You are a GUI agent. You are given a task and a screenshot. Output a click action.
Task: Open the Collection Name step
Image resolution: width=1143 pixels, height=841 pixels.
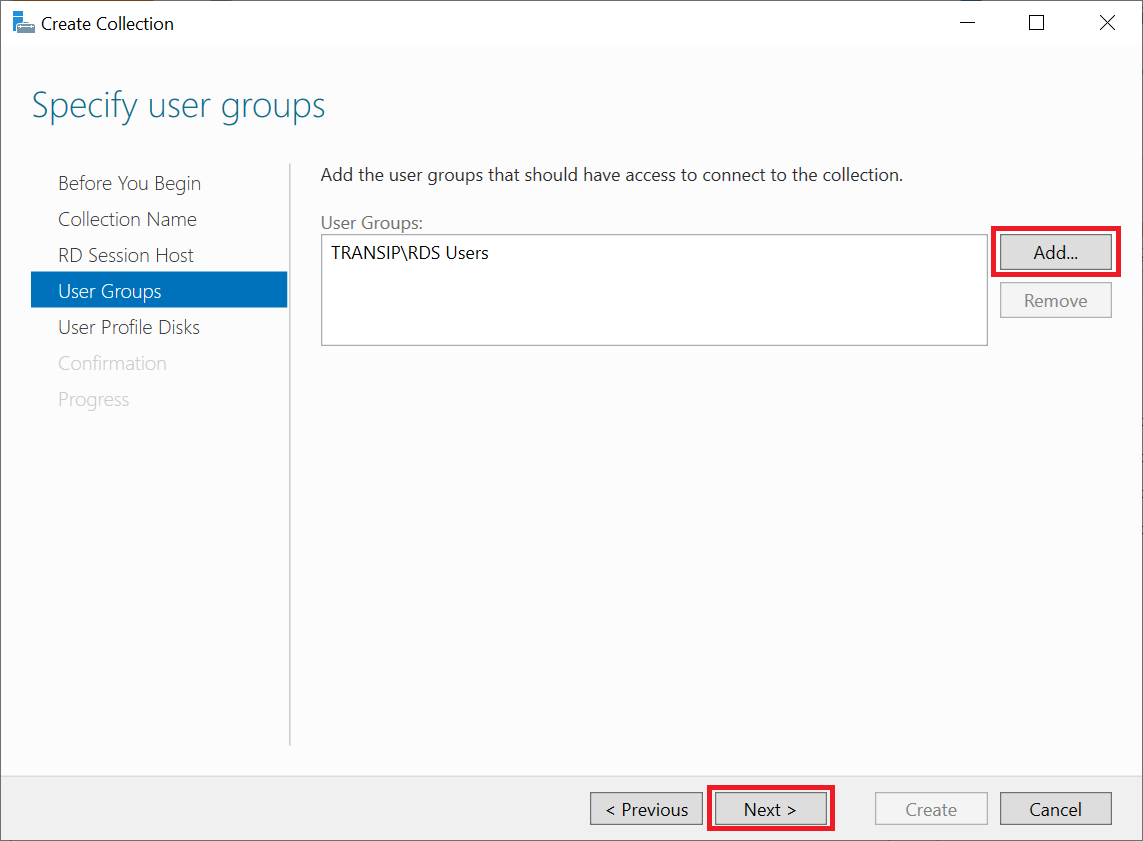coord(127,219)
